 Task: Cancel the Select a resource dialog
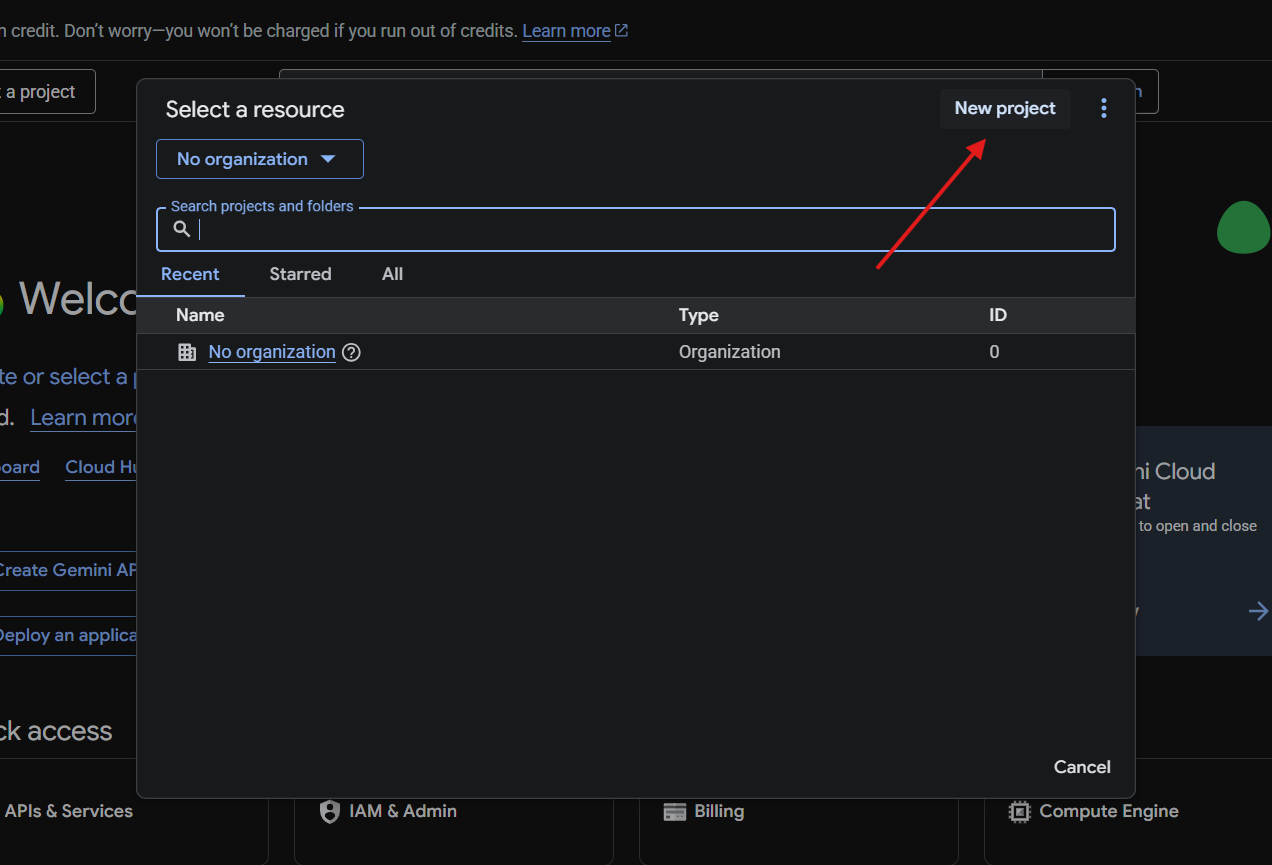(1082, 767)
